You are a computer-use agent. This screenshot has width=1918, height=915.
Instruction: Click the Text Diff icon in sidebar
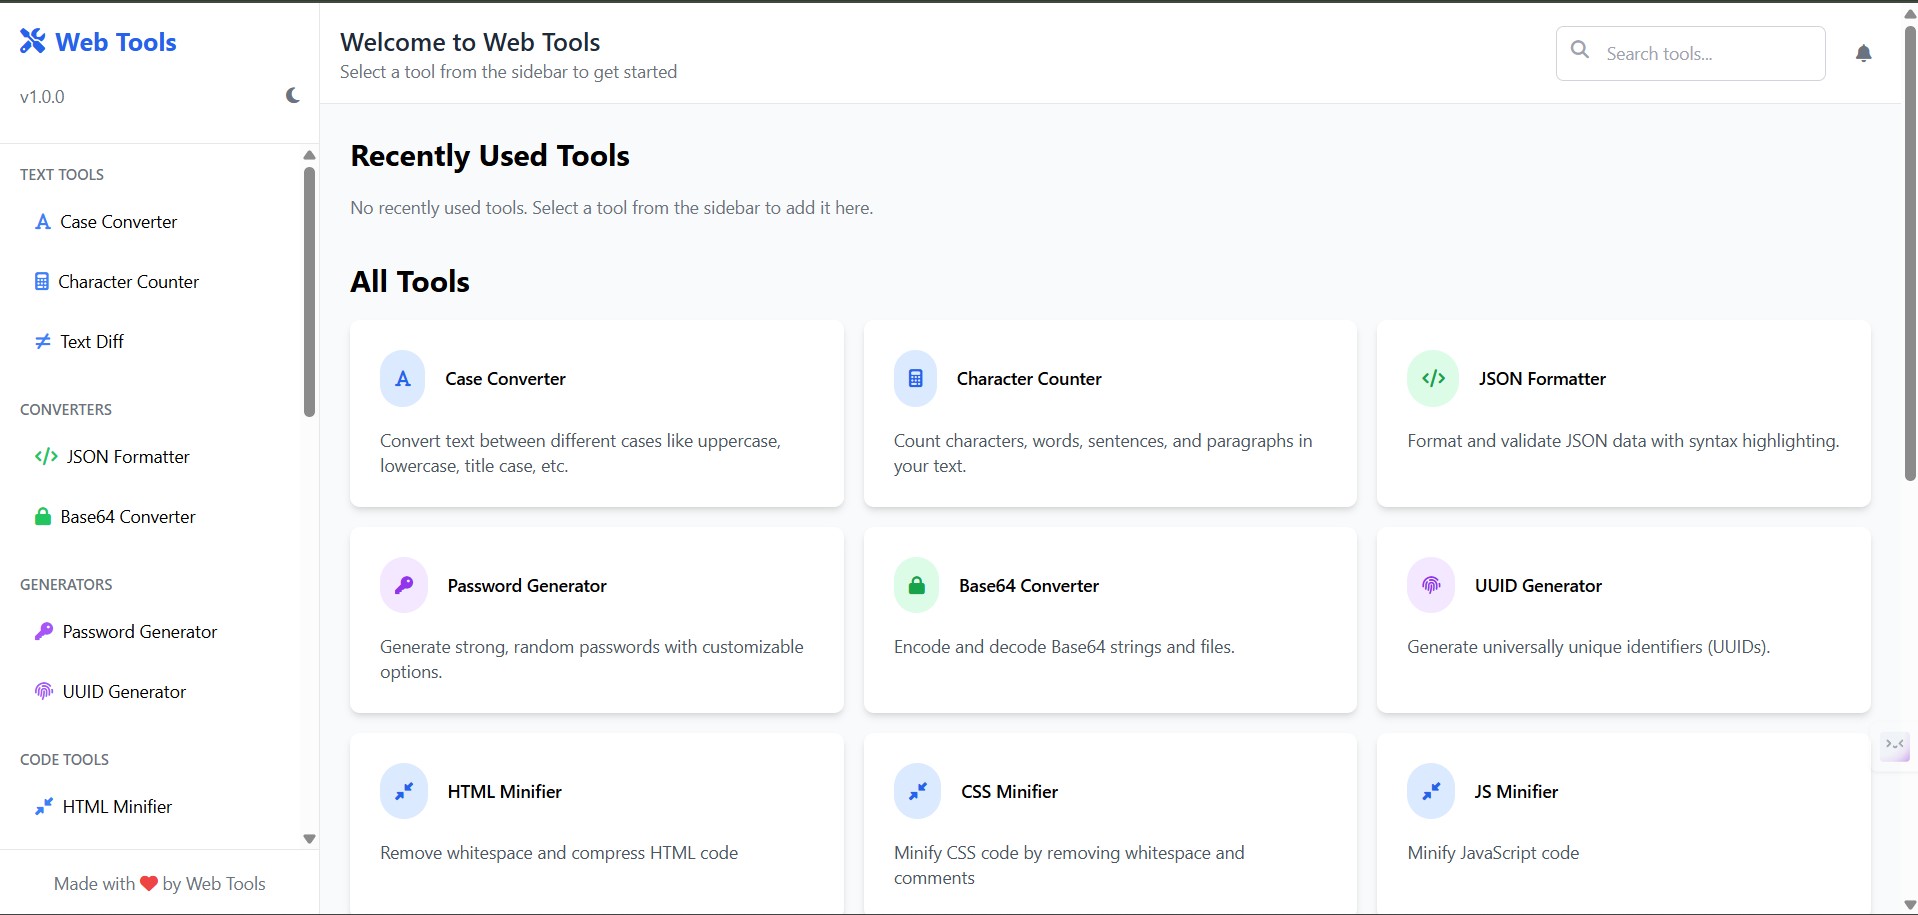click(42, 341)
